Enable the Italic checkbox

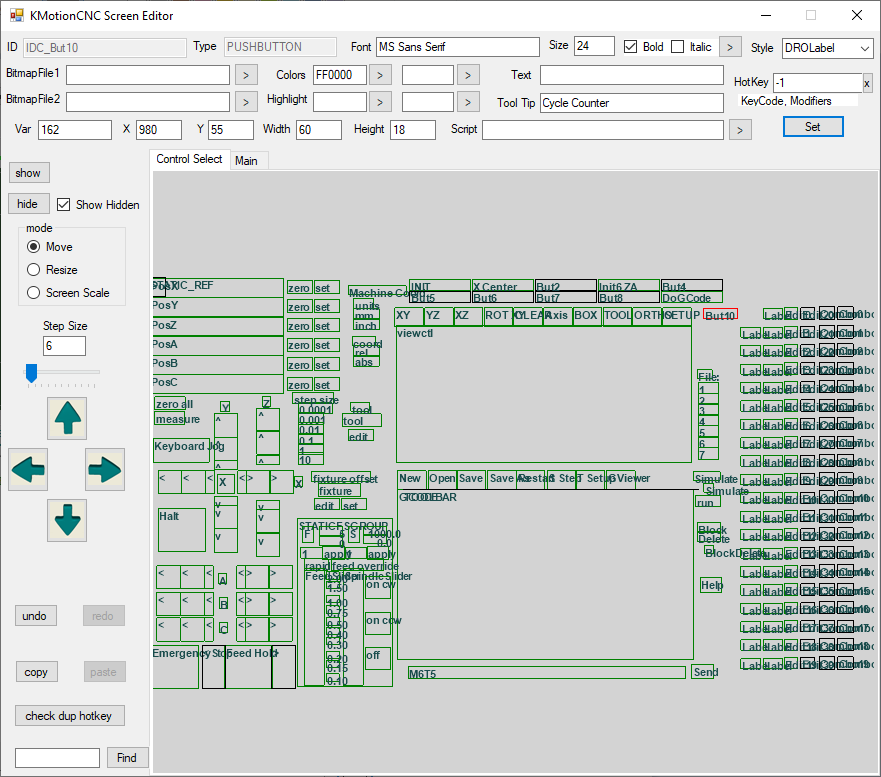point(678,47)
